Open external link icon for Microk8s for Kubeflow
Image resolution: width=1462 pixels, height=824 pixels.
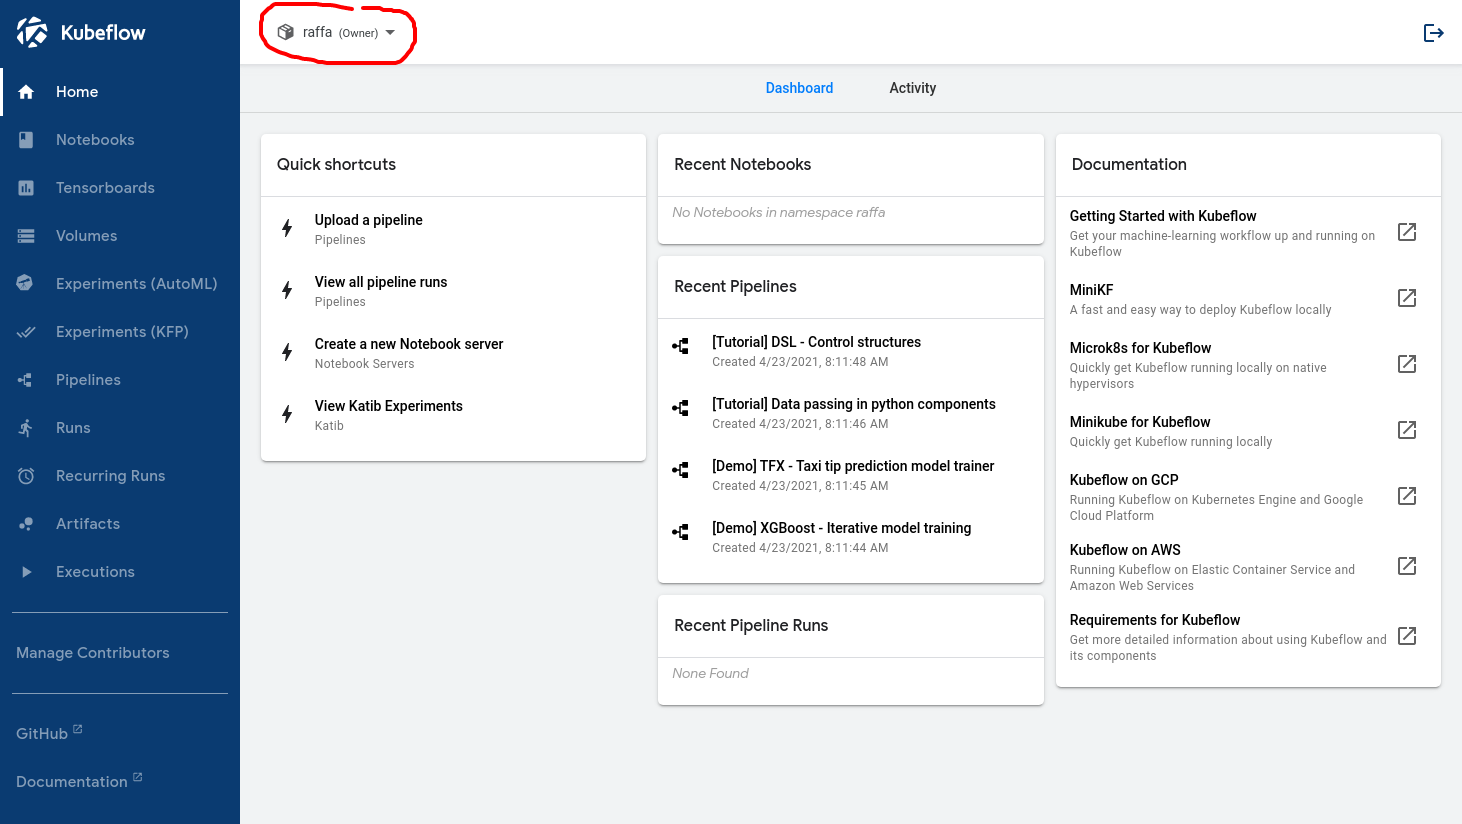point(1407,364)
